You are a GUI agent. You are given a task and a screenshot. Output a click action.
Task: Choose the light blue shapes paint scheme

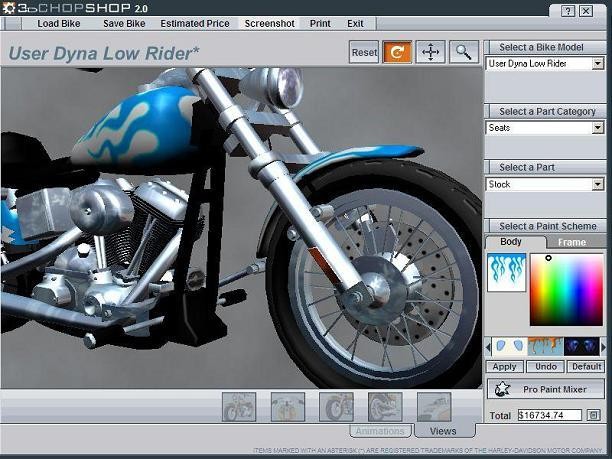[x=509, y=347]
